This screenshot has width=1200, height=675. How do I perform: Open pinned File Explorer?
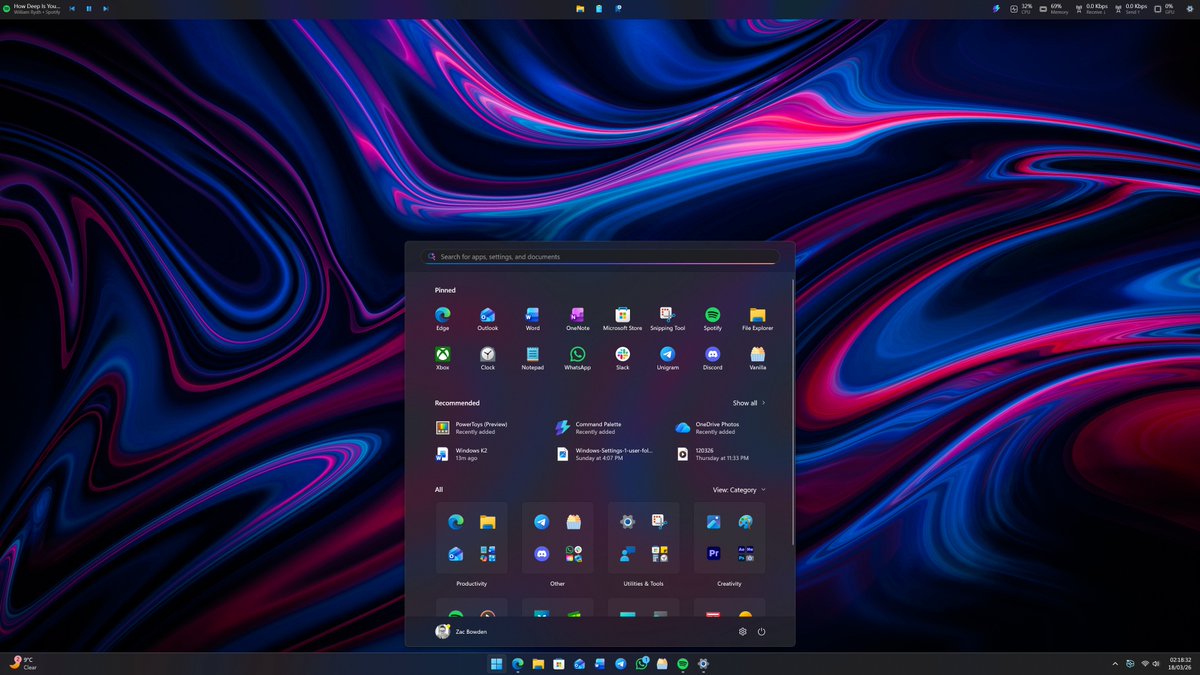[757, 319]
